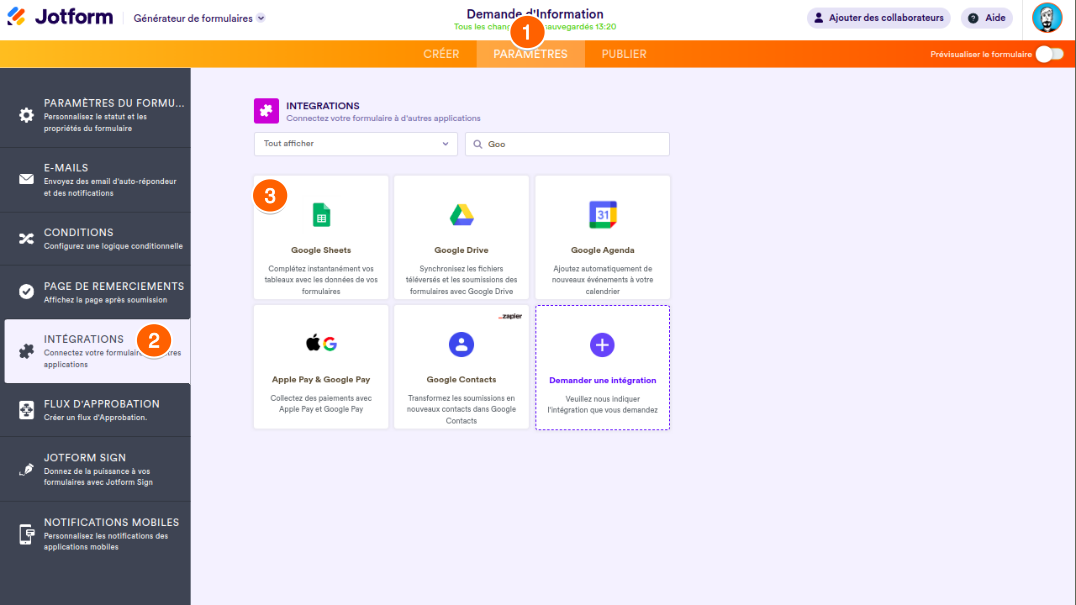Click Google Drive card description text

[x=461, y=280]
